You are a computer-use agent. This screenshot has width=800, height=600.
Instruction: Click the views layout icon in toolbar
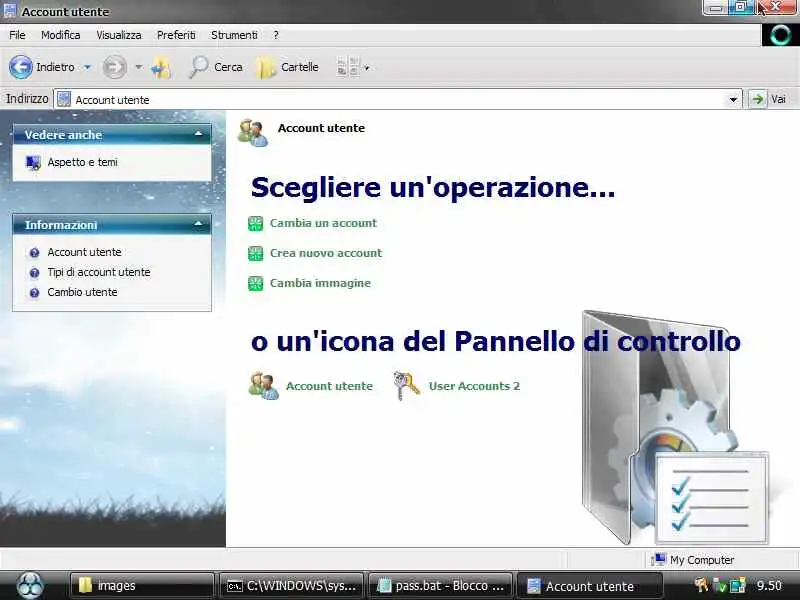pyautogui.click(x=348, y=67)
